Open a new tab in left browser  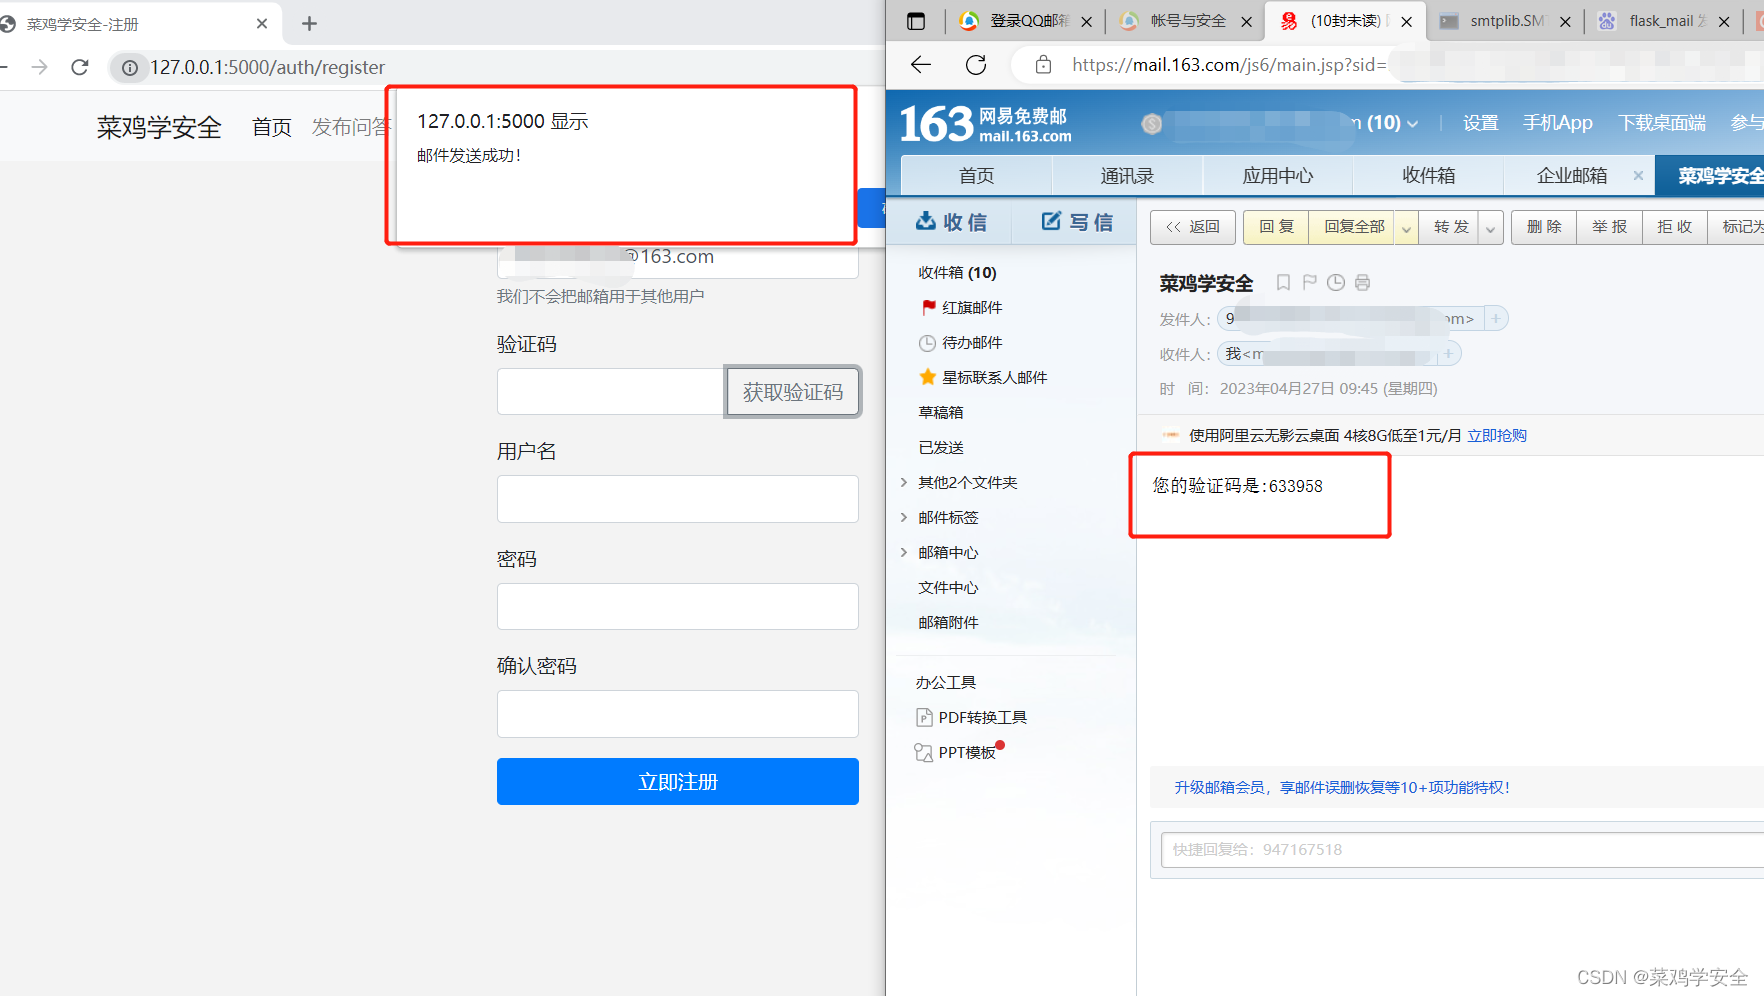pos(309,23)
